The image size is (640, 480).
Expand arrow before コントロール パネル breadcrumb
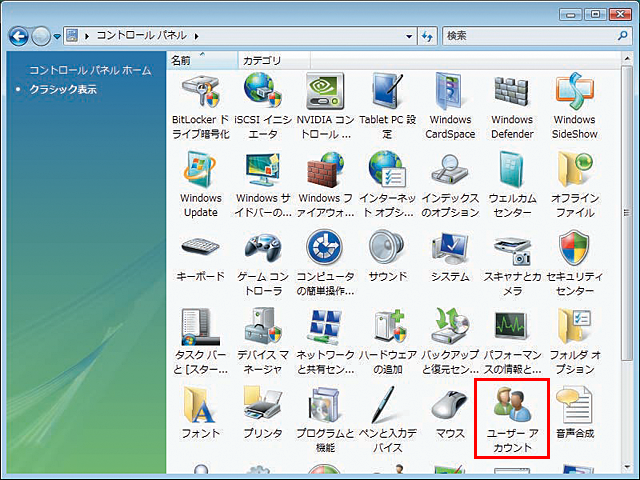point(87,36)
